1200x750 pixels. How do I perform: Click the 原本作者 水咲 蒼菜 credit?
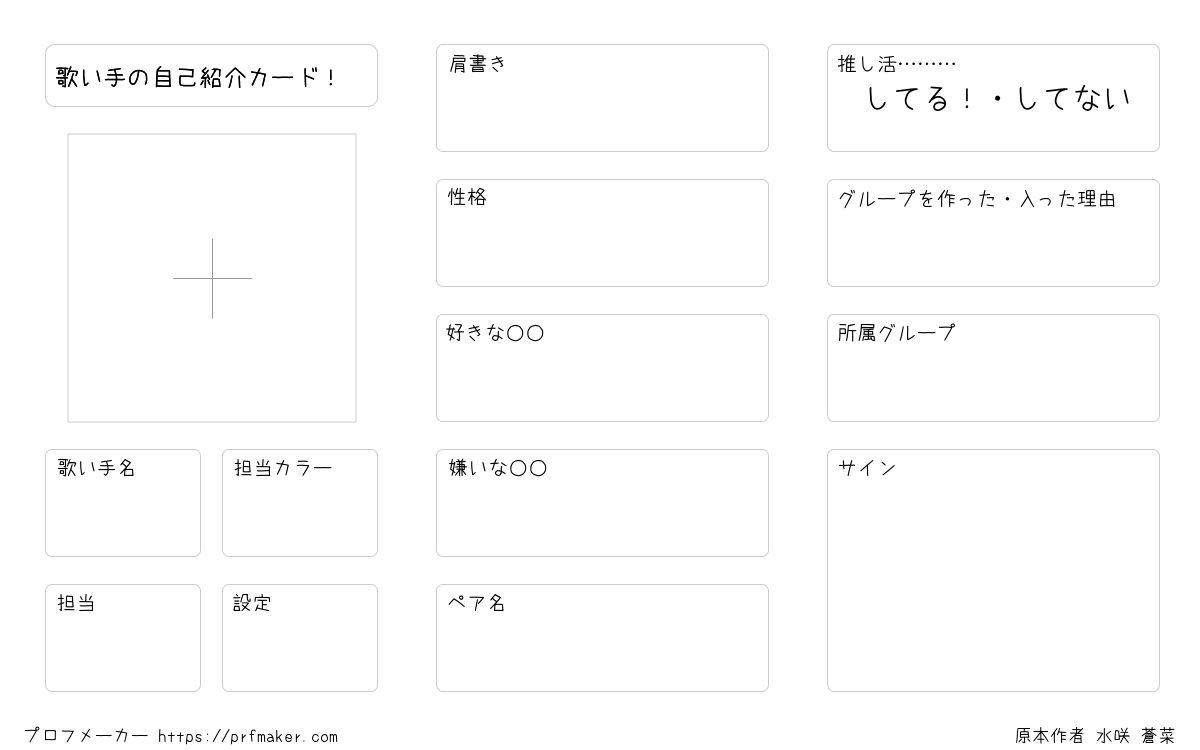click(x=1095, y=736)
